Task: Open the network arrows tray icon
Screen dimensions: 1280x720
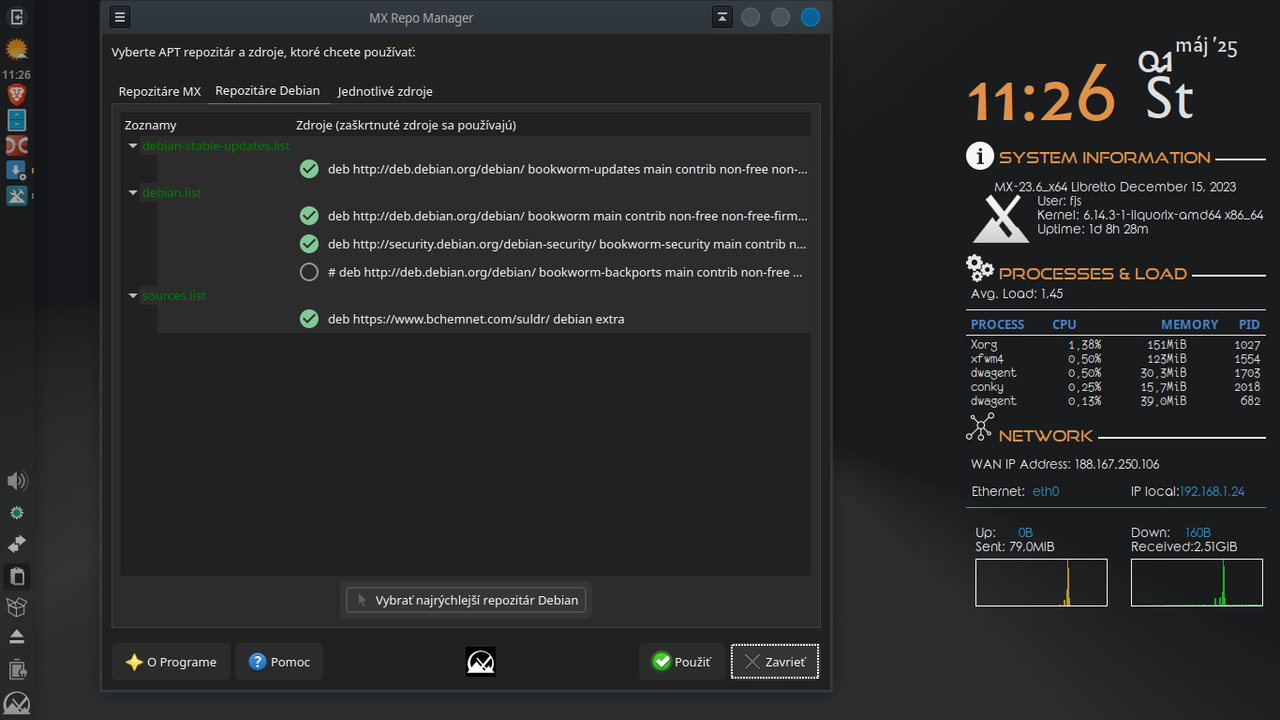Action: 17,544
